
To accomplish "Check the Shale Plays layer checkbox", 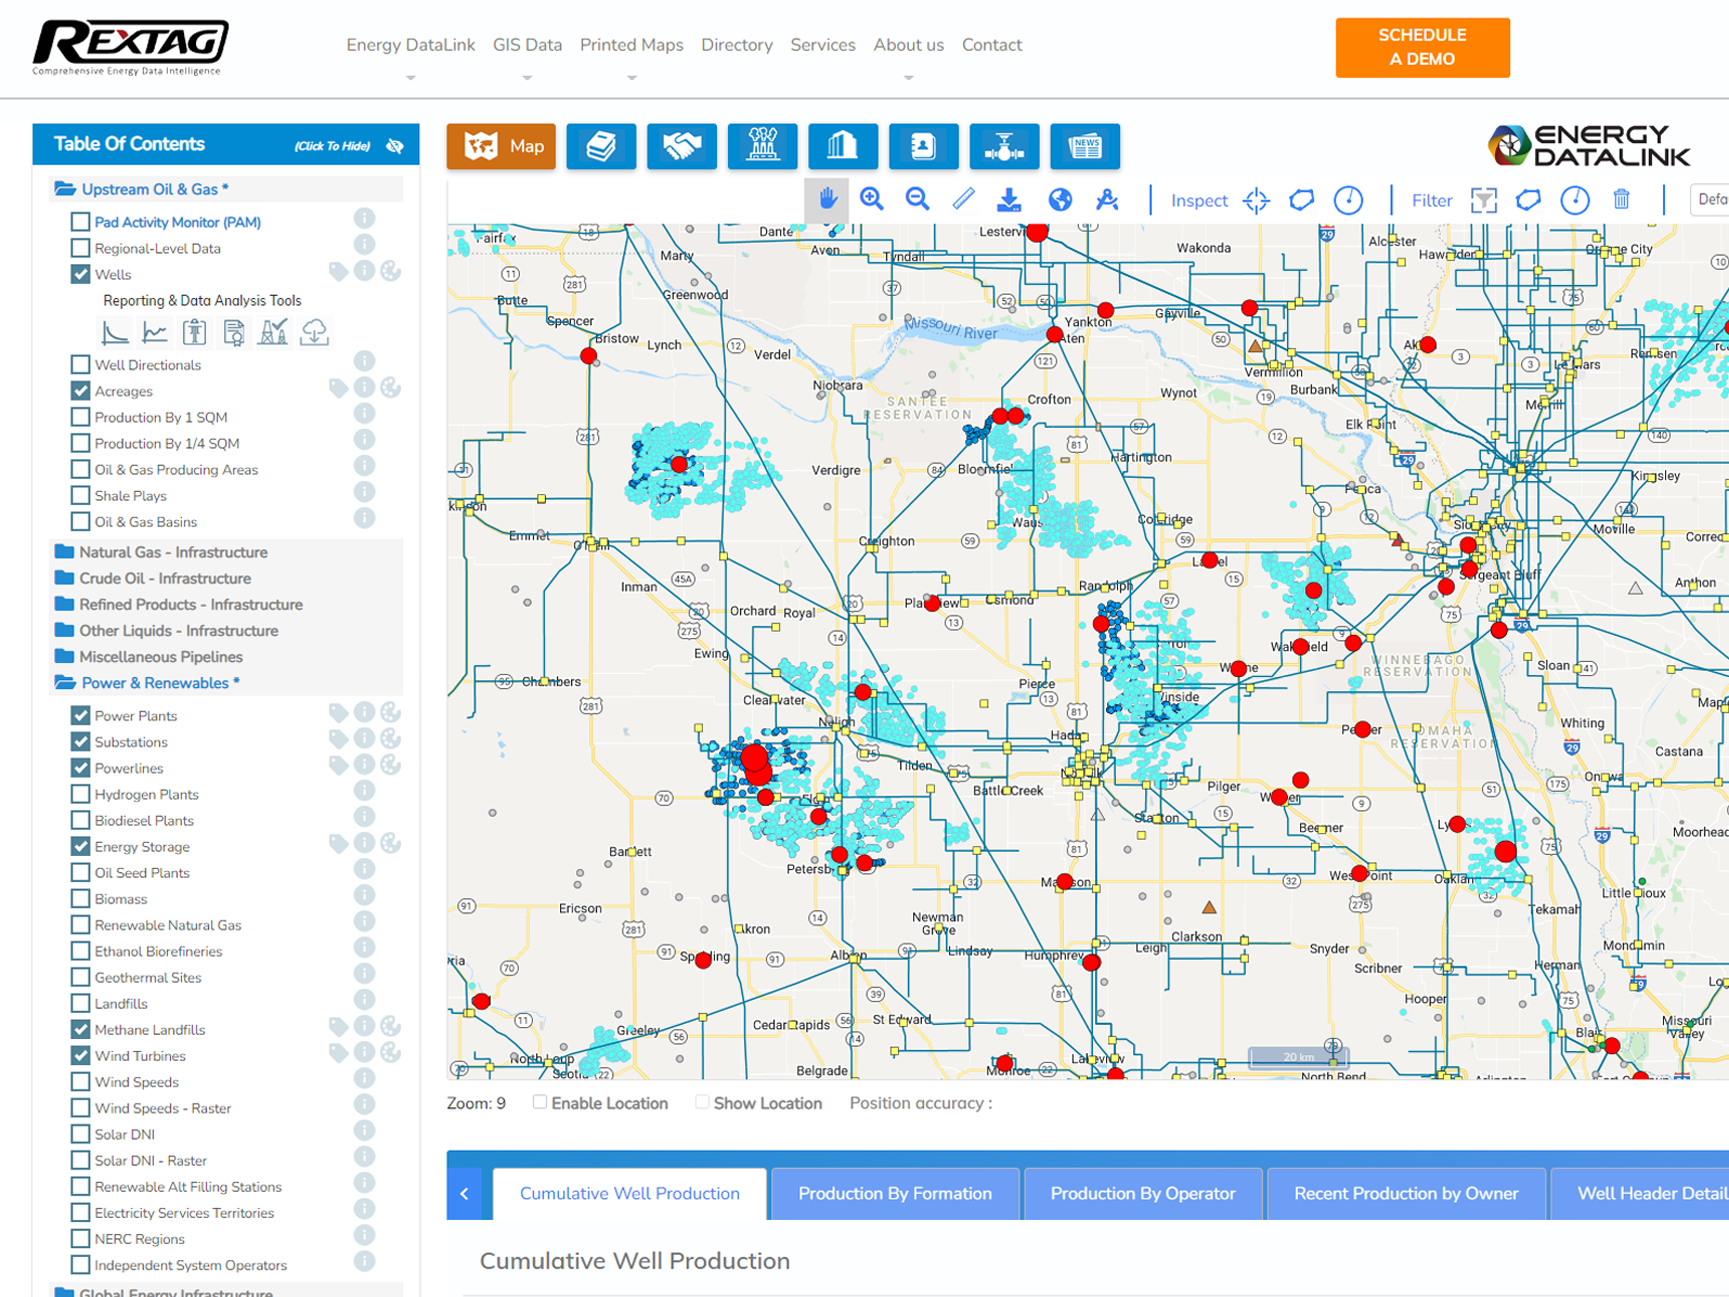I will (x=80, y=495).
